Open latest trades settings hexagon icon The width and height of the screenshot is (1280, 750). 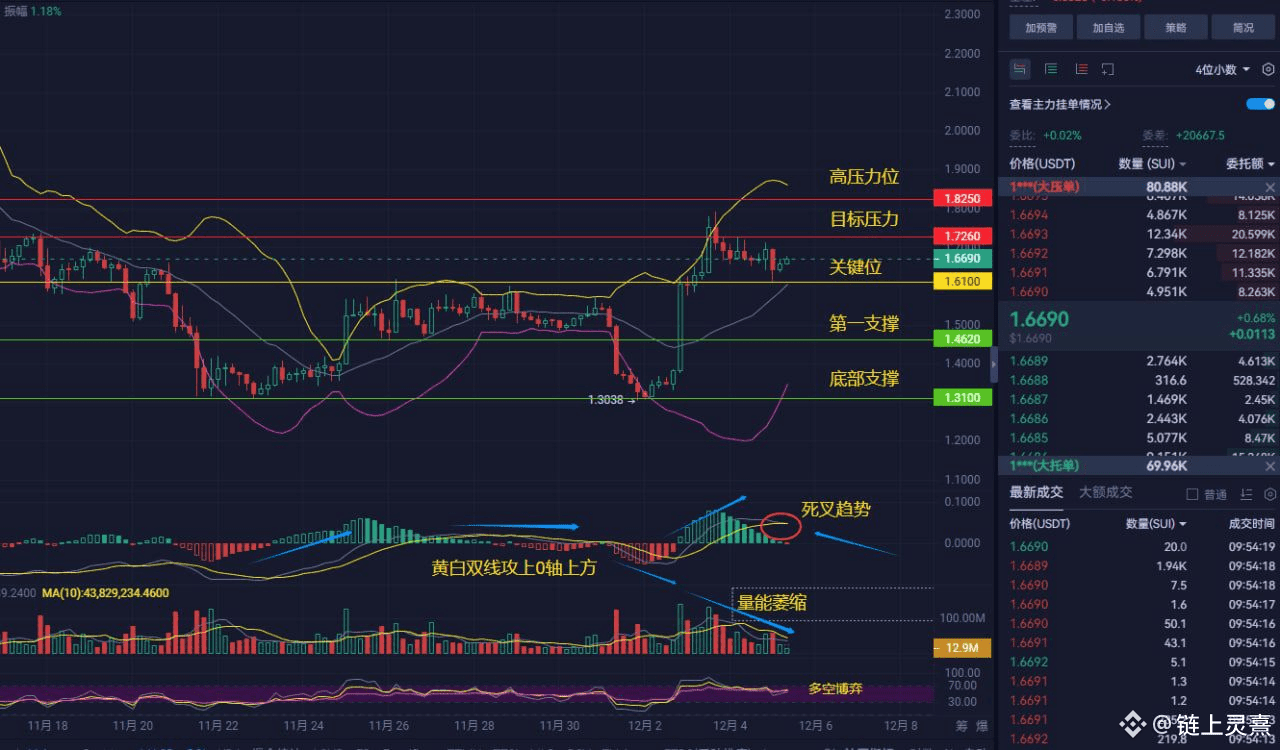click(1268, 494)
